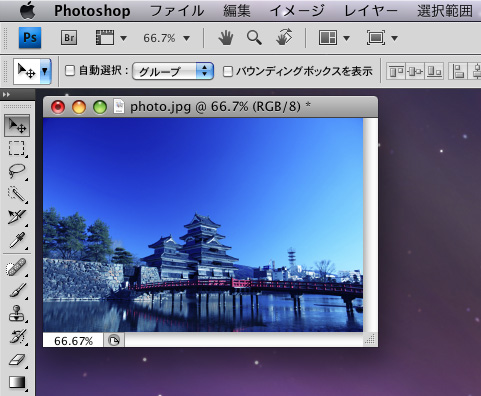Viewport: 481px width, 396px height.
Task: Click the castle photo canvas
Action: tap(203, 225)
